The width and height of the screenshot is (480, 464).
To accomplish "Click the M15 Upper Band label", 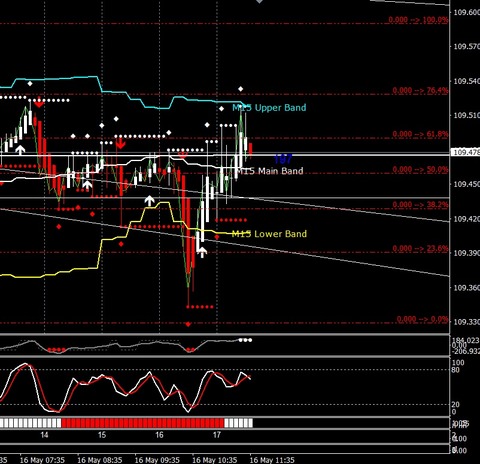I will pos(269,108).
